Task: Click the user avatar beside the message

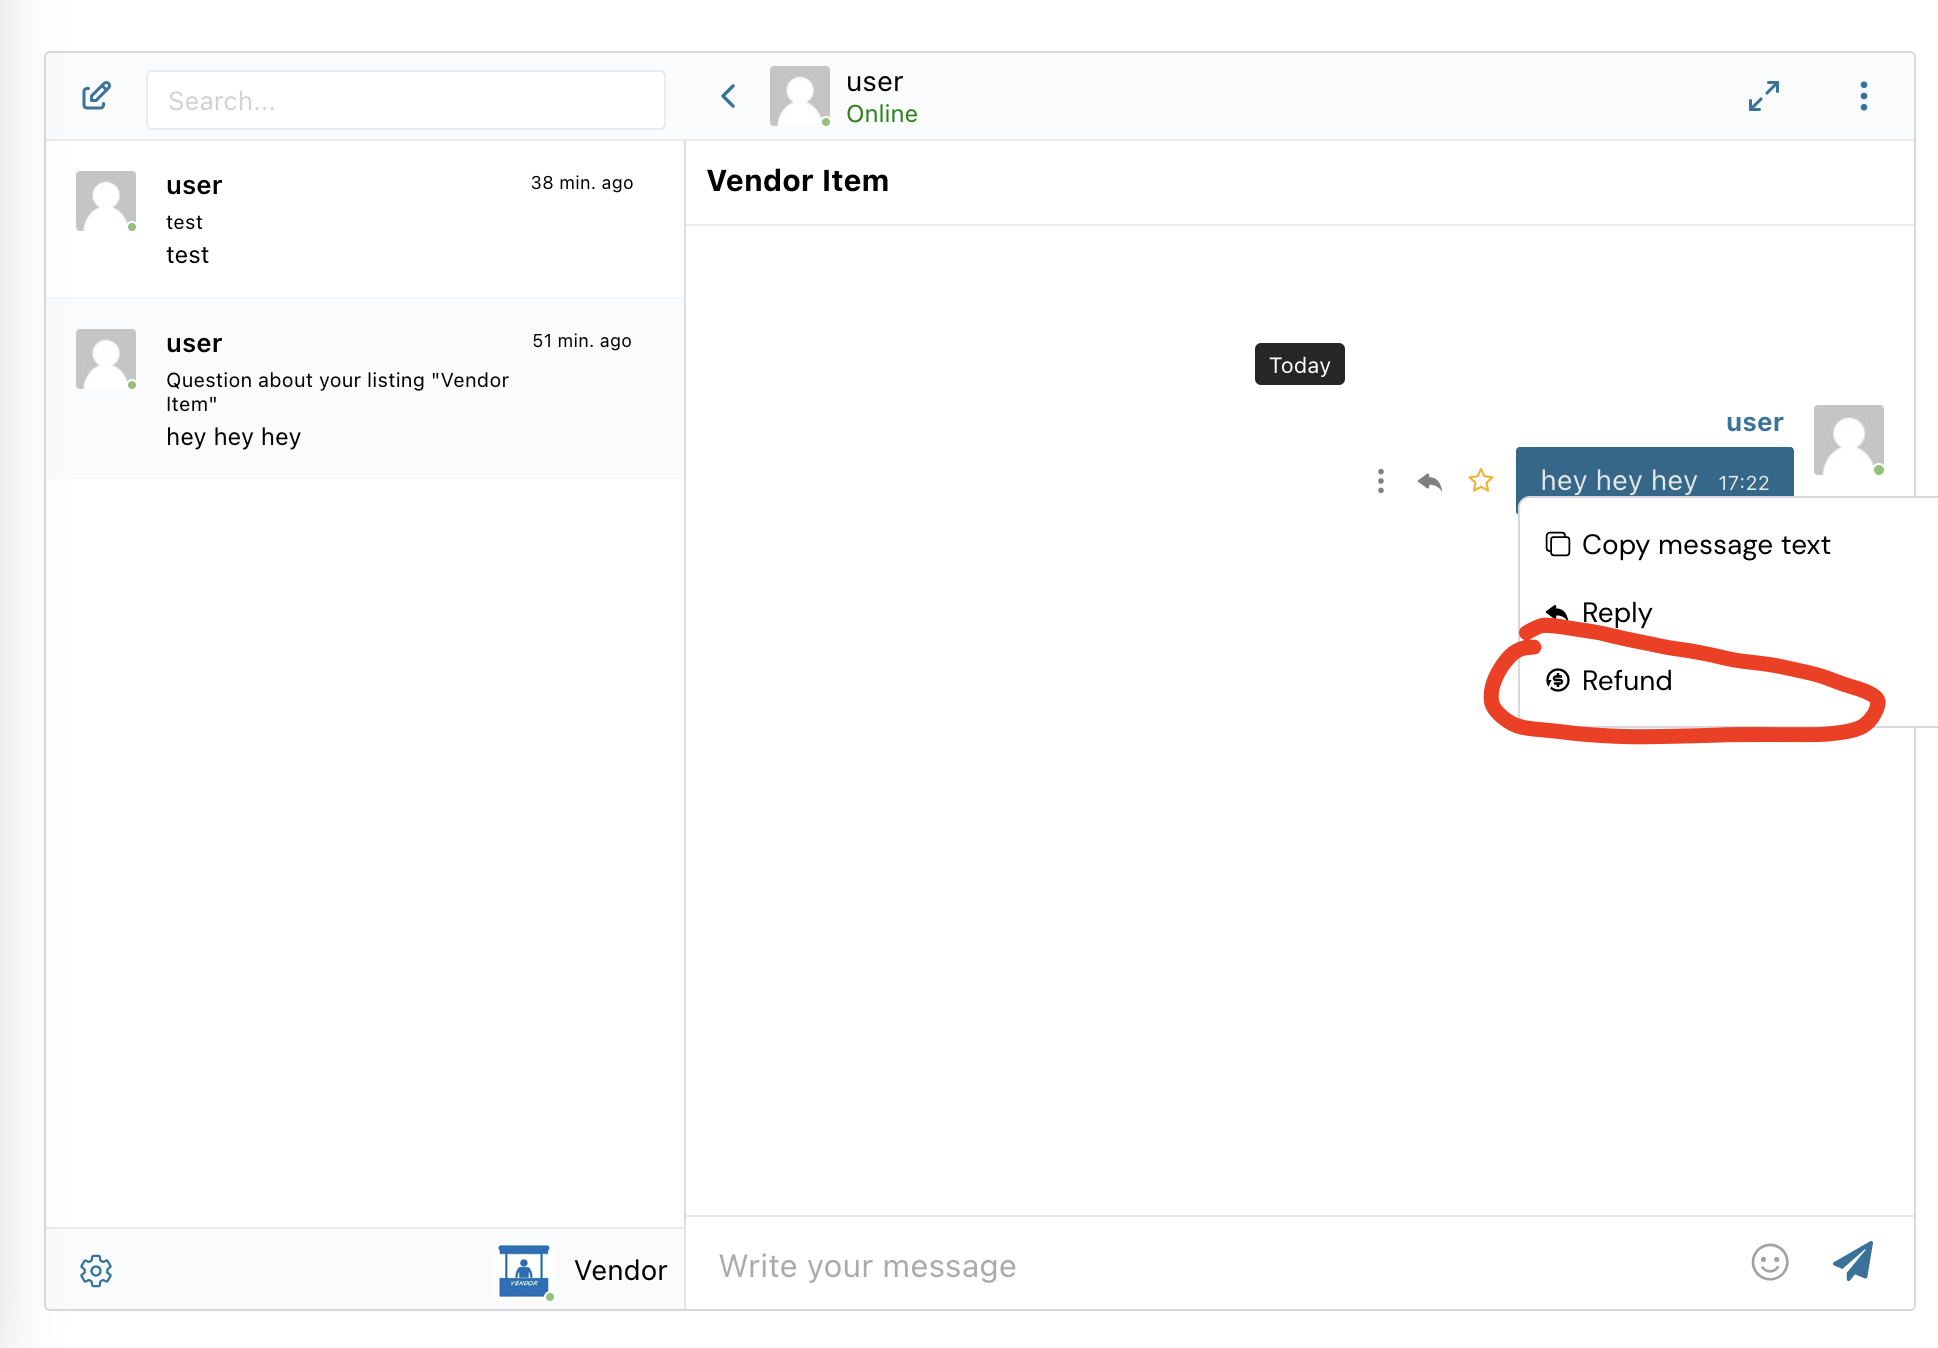Action: pyautogui.click(x=1848, y=440)
